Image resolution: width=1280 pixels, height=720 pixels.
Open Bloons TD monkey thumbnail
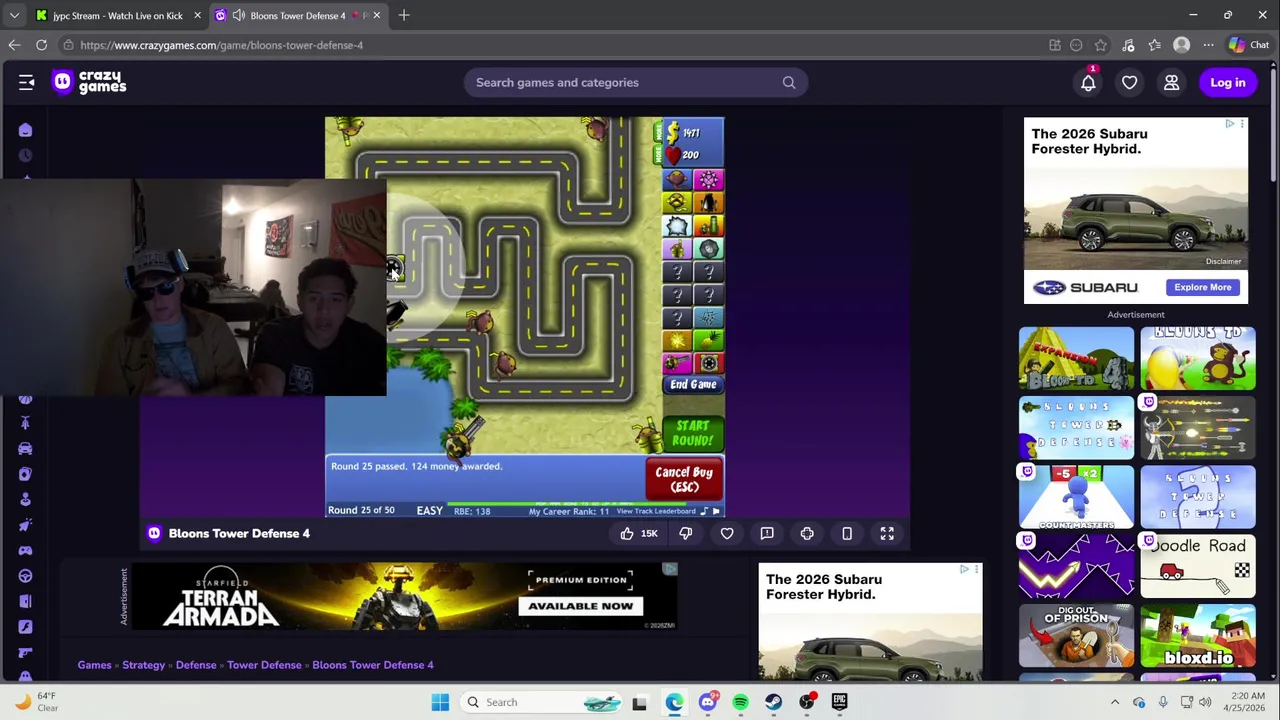1198,359
